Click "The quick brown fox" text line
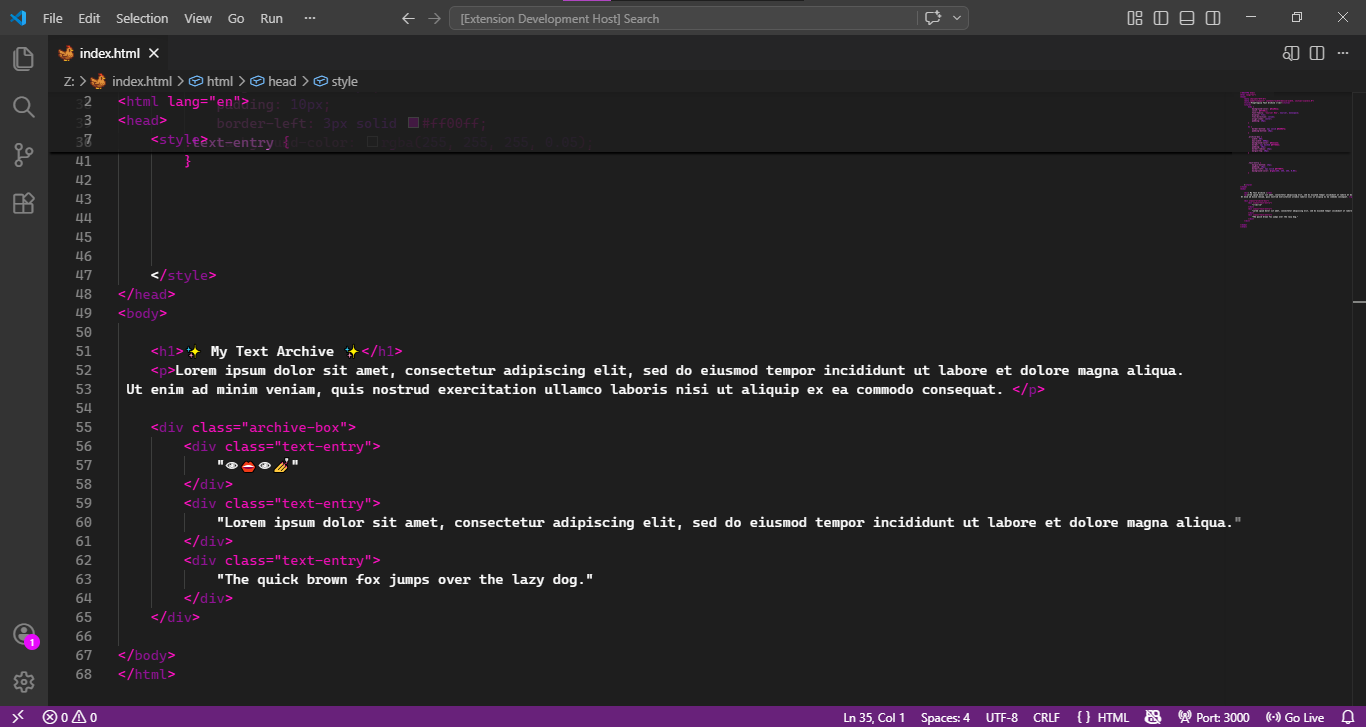Image resolution: width=1366 pixels, height=727 pixels. tap(405, 579)
